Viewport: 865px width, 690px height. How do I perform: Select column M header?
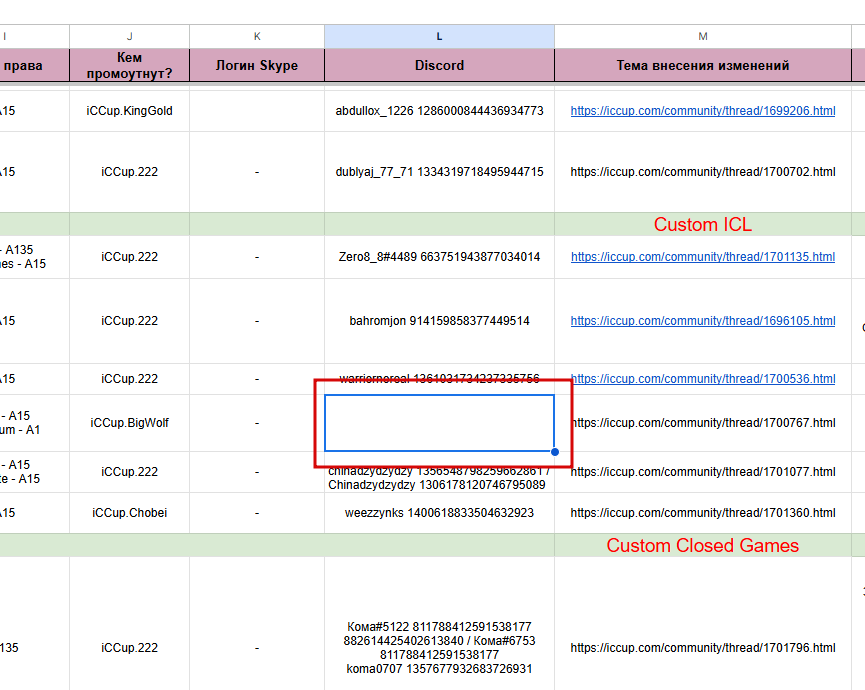(703, 36)
